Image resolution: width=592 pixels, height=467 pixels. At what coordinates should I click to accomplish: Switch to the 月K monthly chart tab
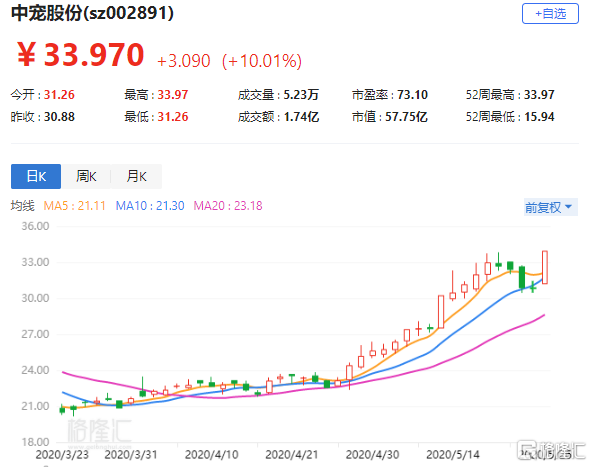(136, 176)
